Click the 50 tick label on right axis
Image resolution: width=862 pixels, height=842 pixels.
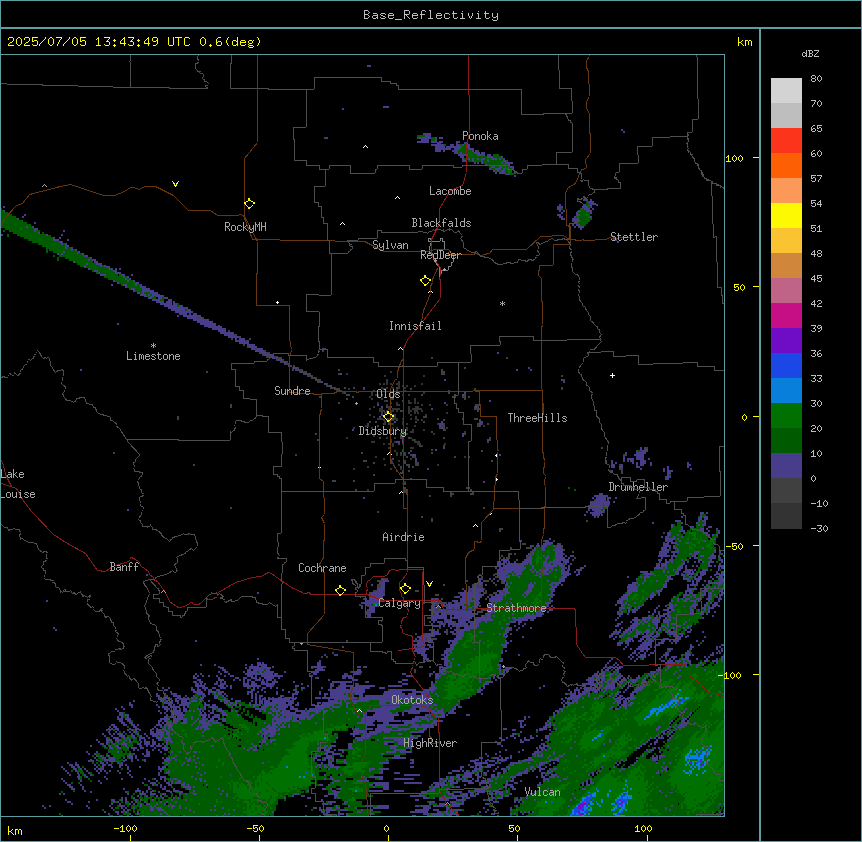point(739,287)
